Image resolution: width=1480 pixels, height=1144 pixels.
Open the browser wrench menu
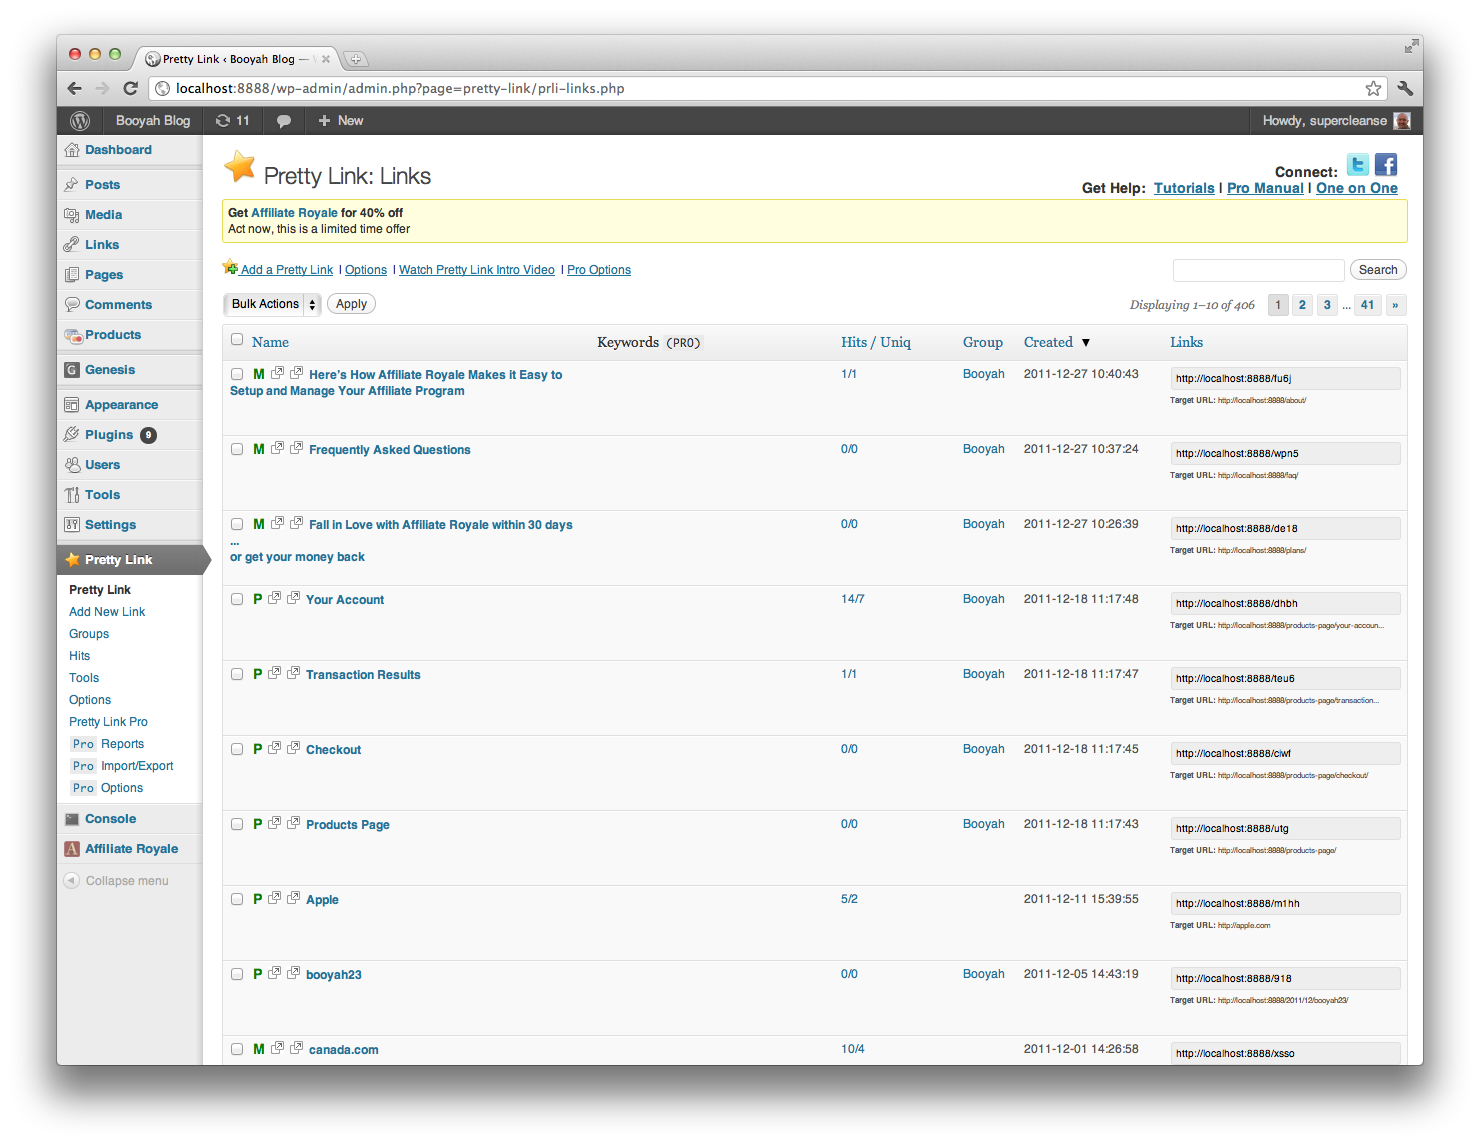pos(1405,88)
